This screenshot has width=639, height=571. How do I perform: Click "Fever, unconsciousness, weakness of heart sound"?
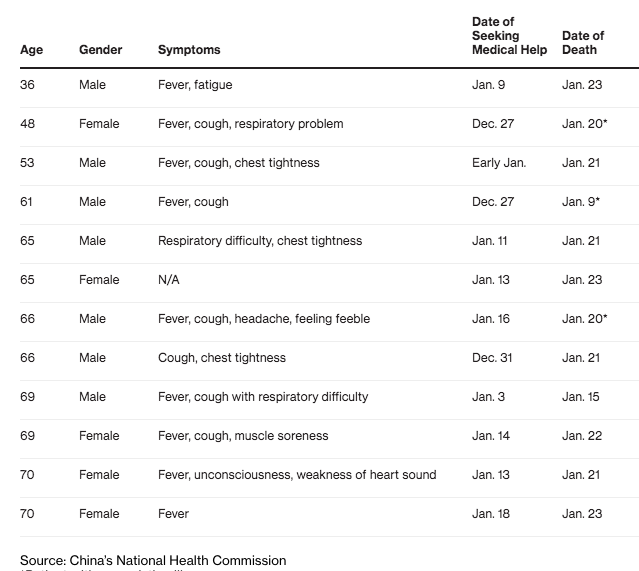(297, 475)
